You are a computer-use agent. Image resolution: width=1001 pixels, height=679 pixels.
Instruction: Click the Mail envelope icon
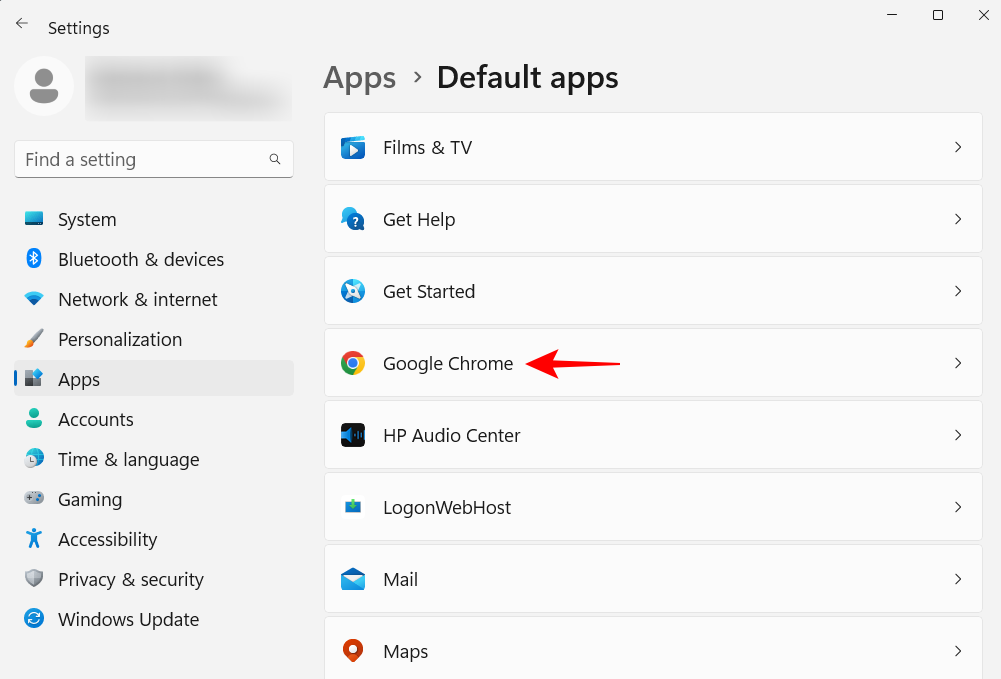[352, 579]
